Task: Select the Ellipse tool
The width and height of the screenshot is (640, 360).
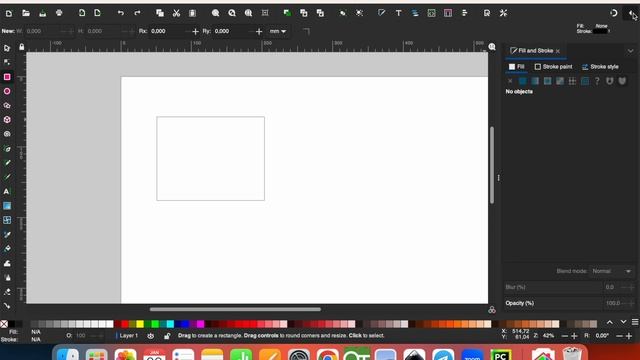Action: (x=7, y=91)
